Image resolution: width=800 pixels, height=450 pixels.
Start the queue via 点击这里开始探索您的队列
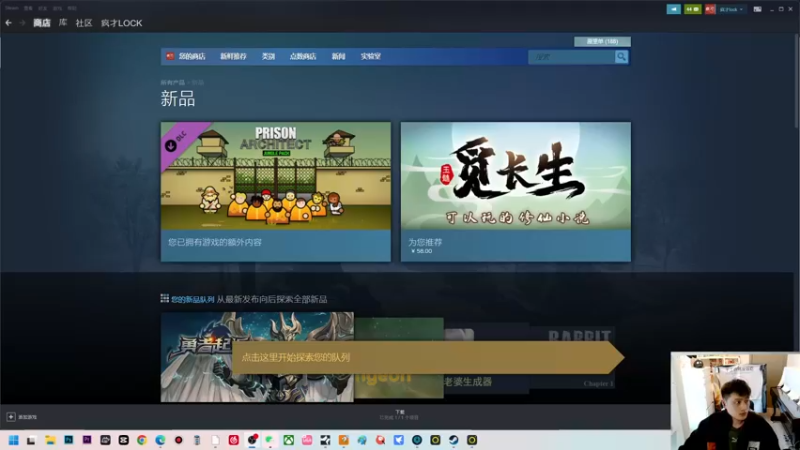[x=428, y=357]
